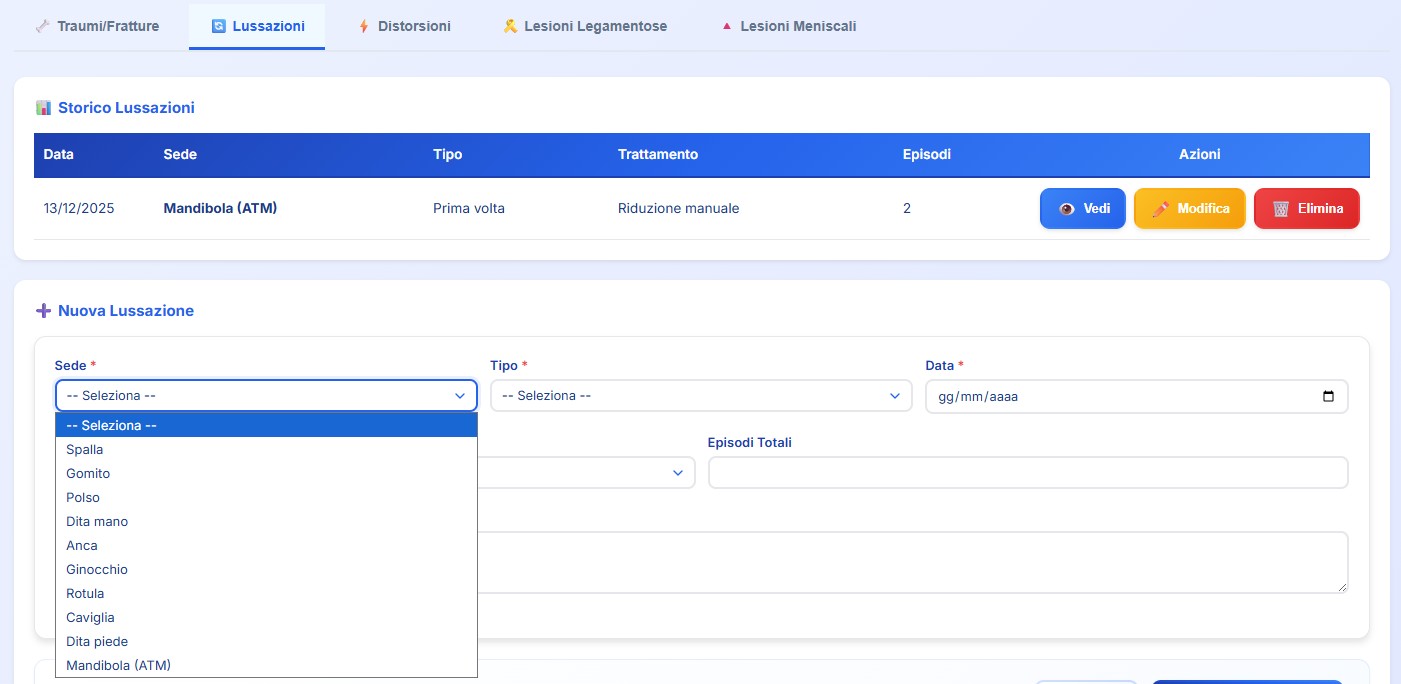Viewport: 1401px width, 684px height.
Task: Expand the Tipo dropdown
Action: click(x=700, y=396)
